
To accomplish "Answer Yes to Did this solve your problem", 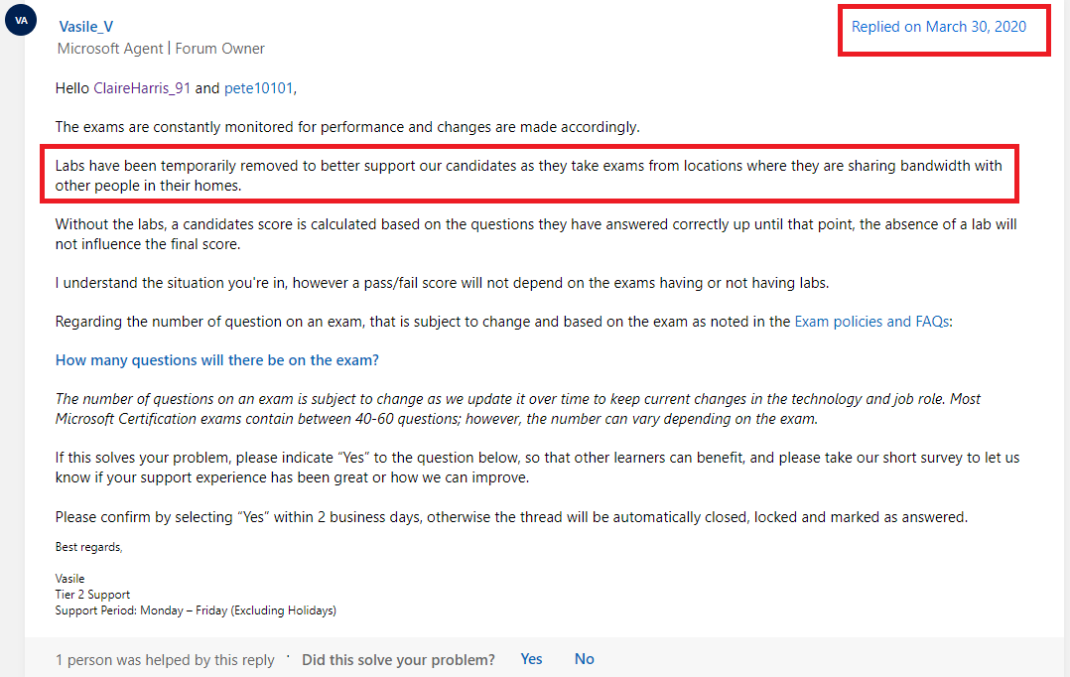I will 531,659.
